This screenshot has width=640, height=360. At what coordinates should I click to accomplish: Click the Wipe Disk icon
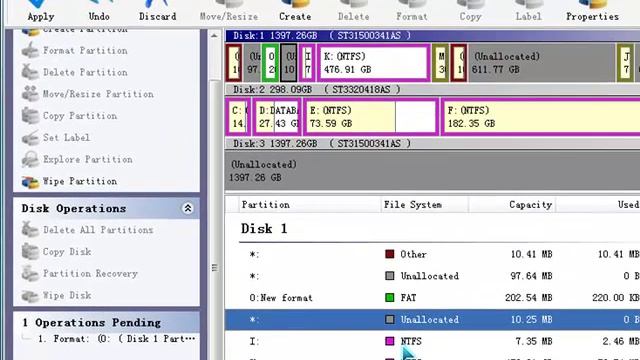(30, 295)
